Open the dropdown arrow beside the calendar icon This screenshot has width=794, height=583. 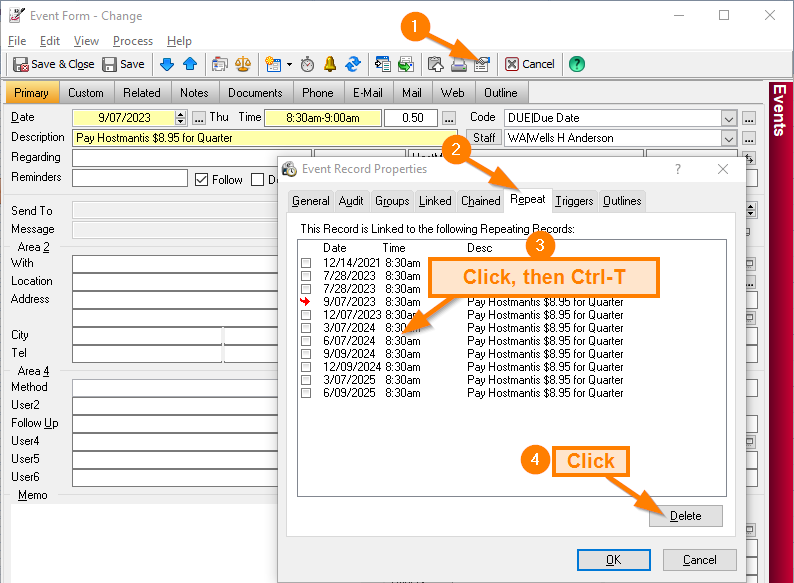click(289, 64)
